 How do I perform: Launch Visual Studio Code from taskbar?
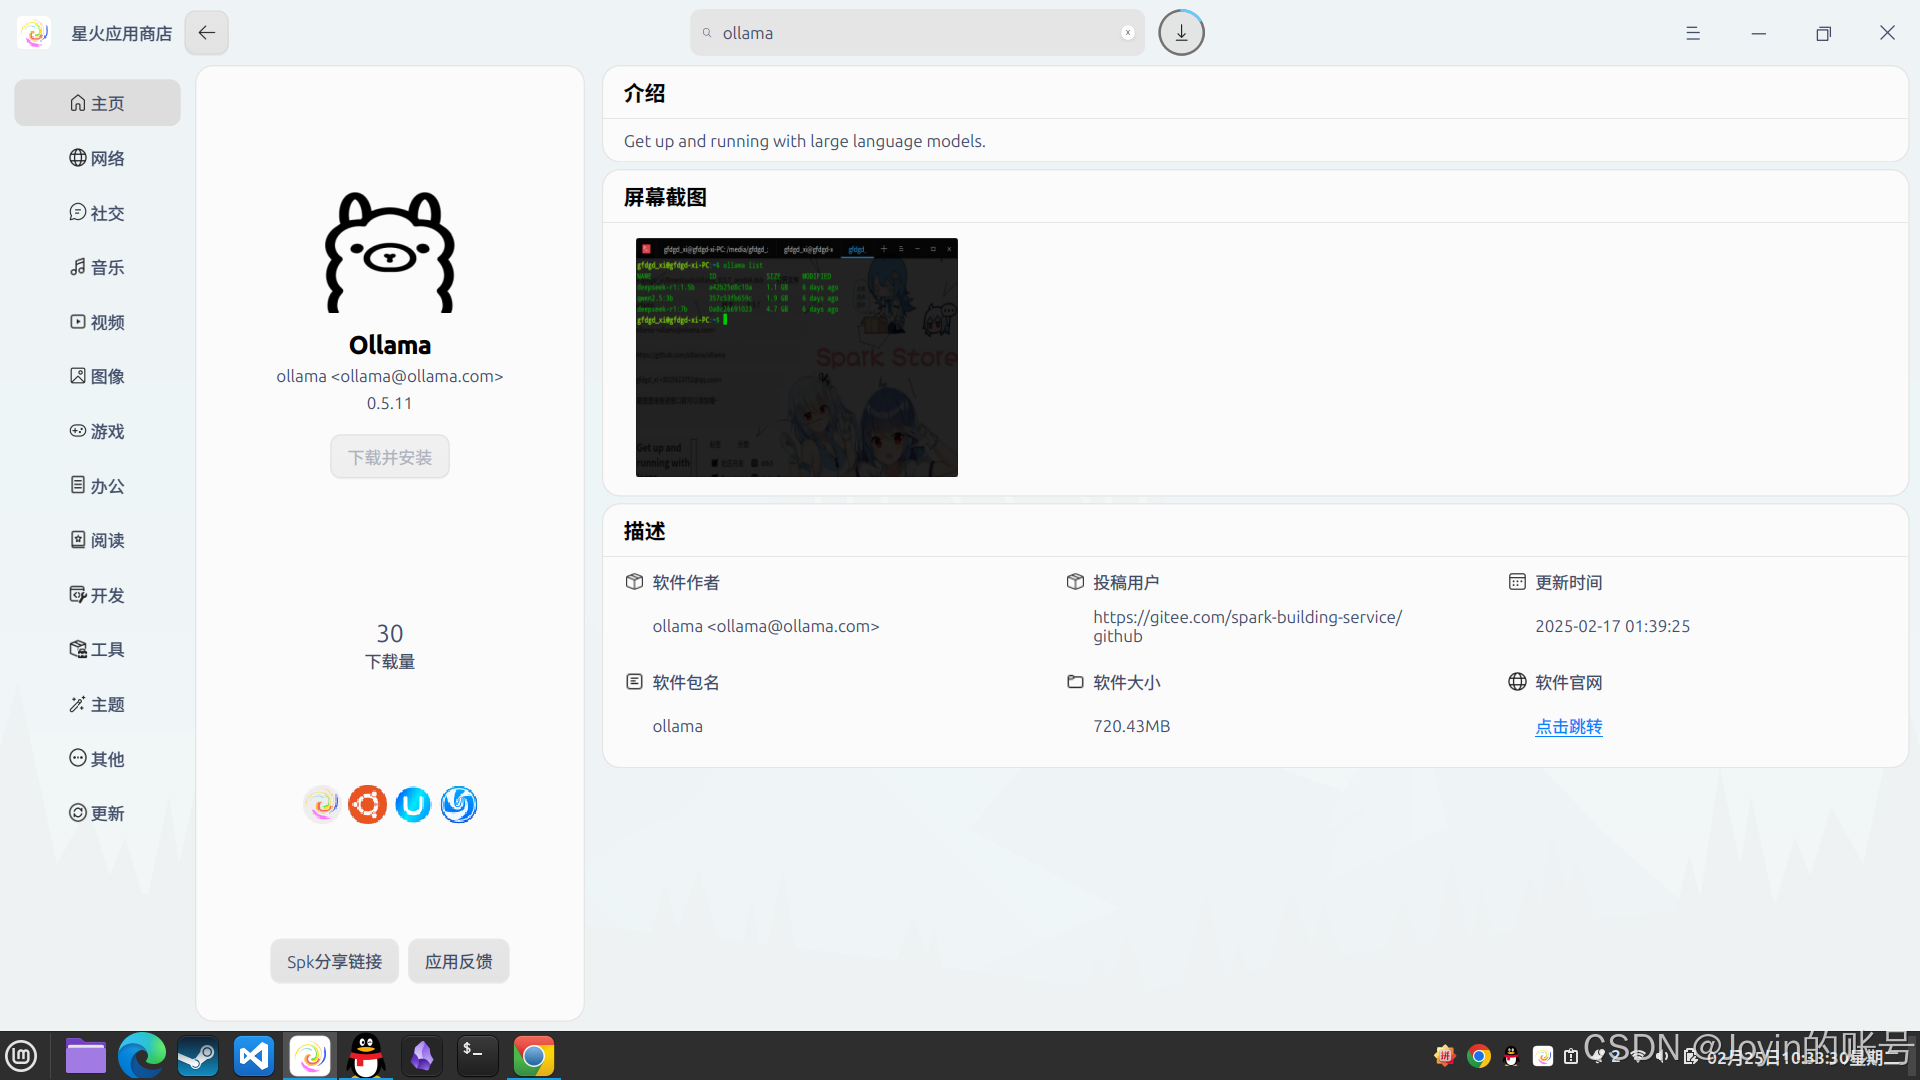click(x=254, y=1056)
